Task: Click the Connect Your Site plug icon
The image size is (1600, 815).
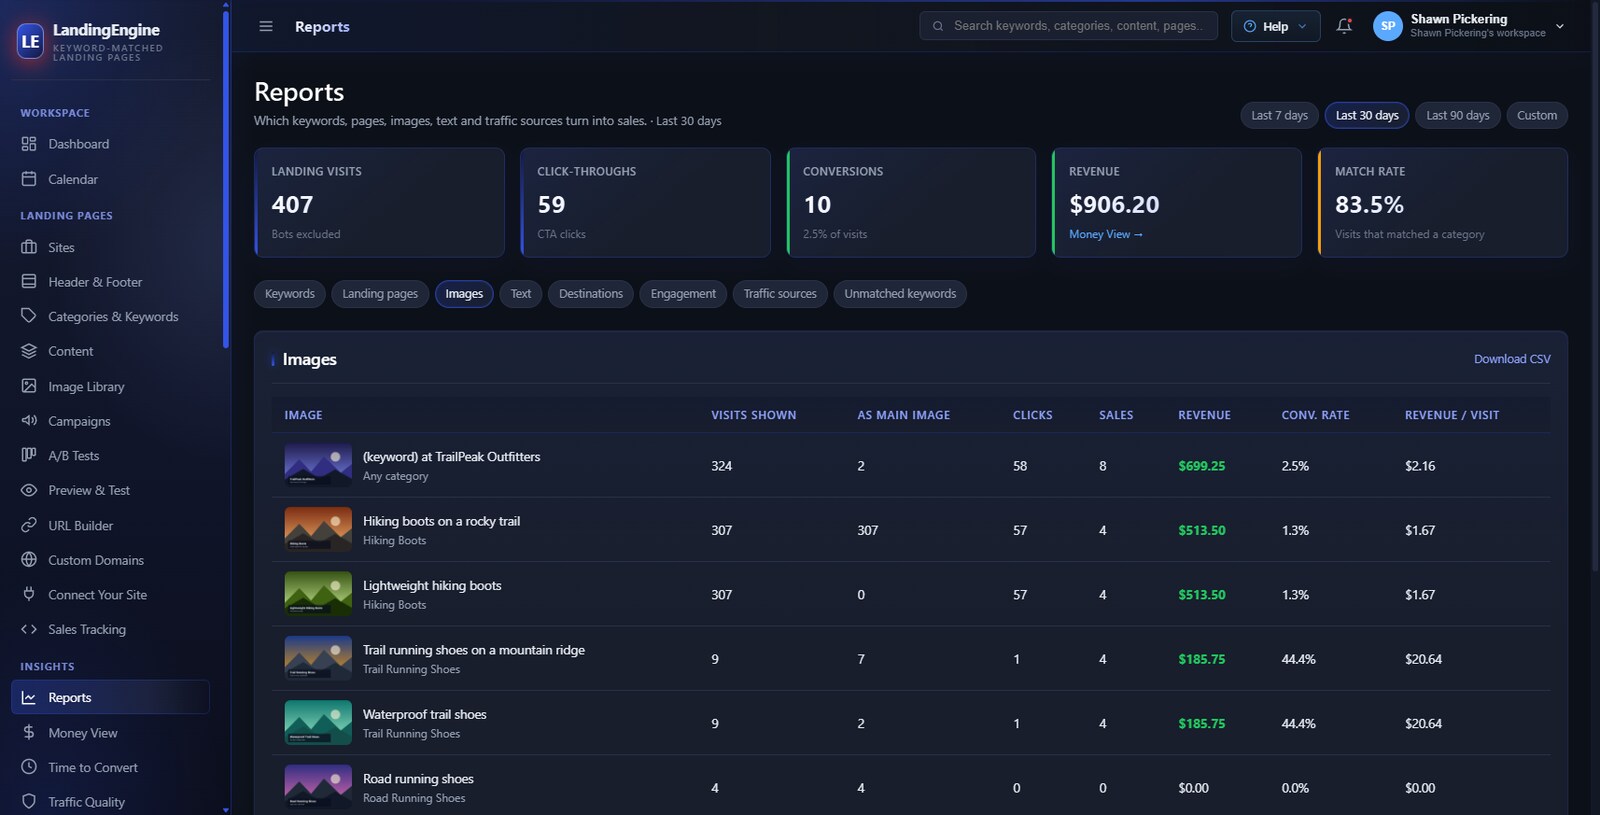Action: tap(29, 594)
